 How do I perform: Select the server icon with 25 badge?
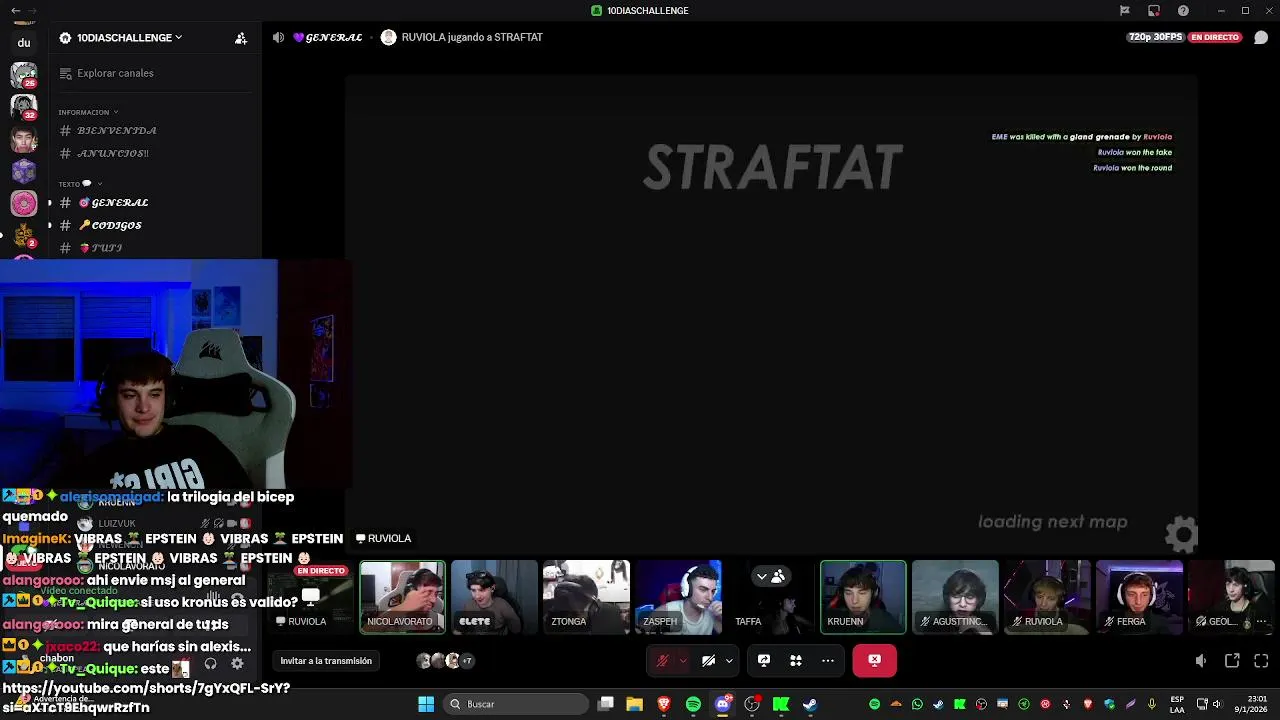tap(24, 75)
